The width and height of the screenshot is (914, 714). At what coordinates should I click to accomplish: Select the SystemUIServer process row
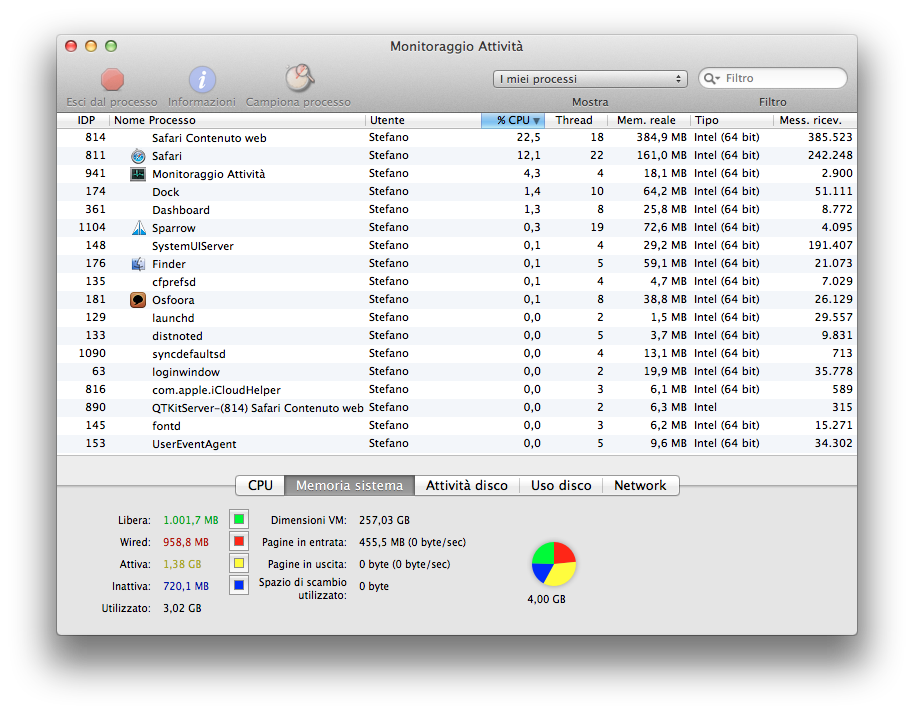pyautogui.click(x=457, y=245)
